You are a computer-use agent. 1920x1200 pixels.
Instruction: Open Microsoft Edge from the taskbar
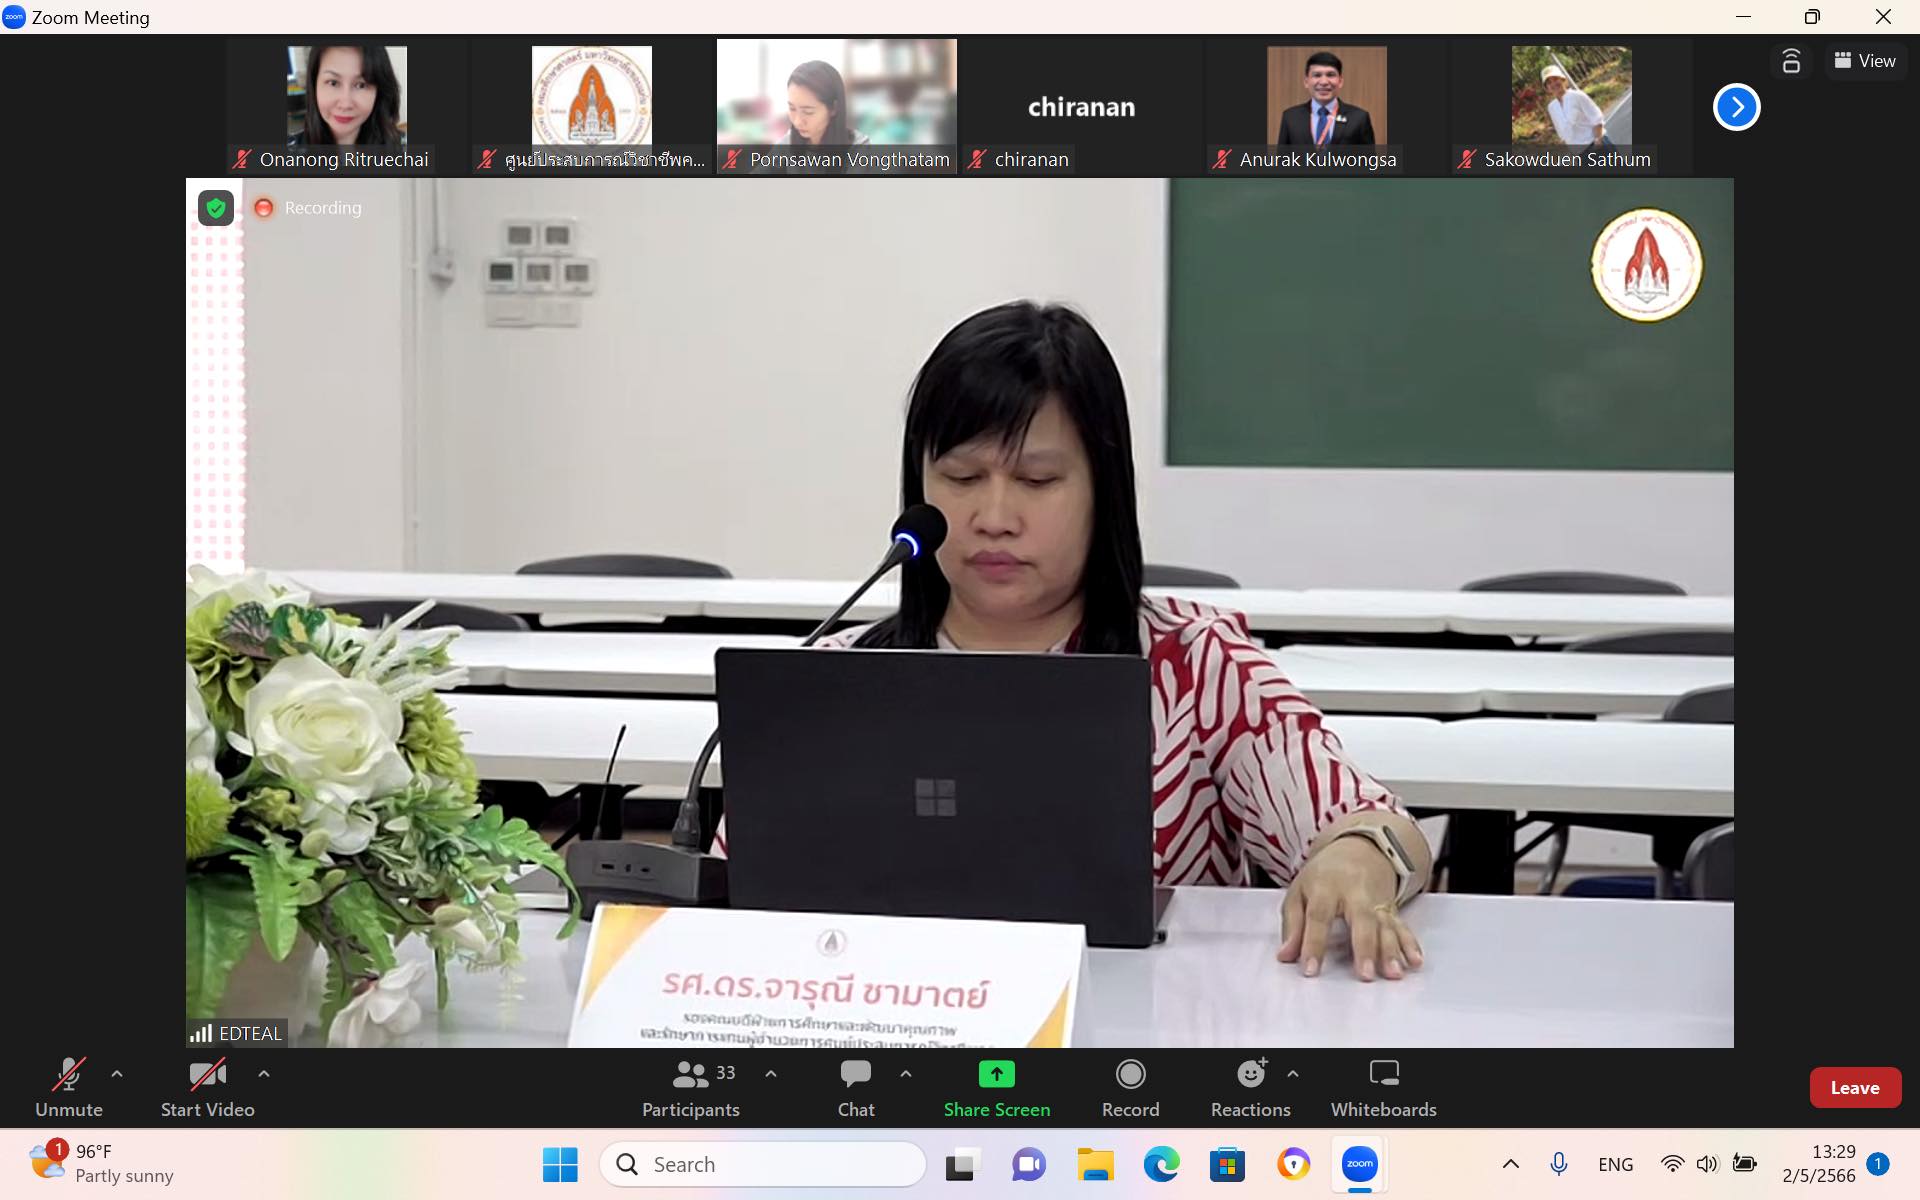coord(1161,1164)
